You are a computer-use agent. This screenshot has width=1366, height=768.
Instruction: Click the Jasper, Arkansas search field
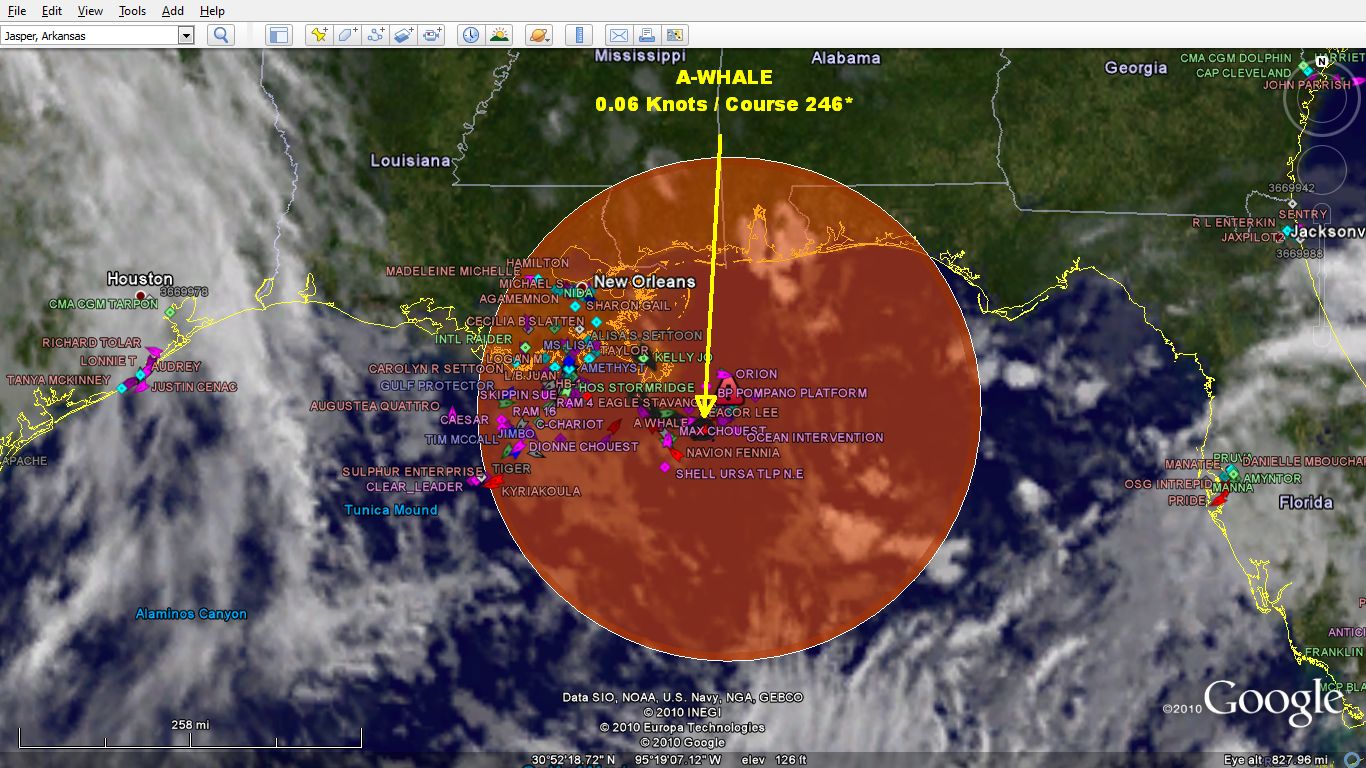point(89,35)
